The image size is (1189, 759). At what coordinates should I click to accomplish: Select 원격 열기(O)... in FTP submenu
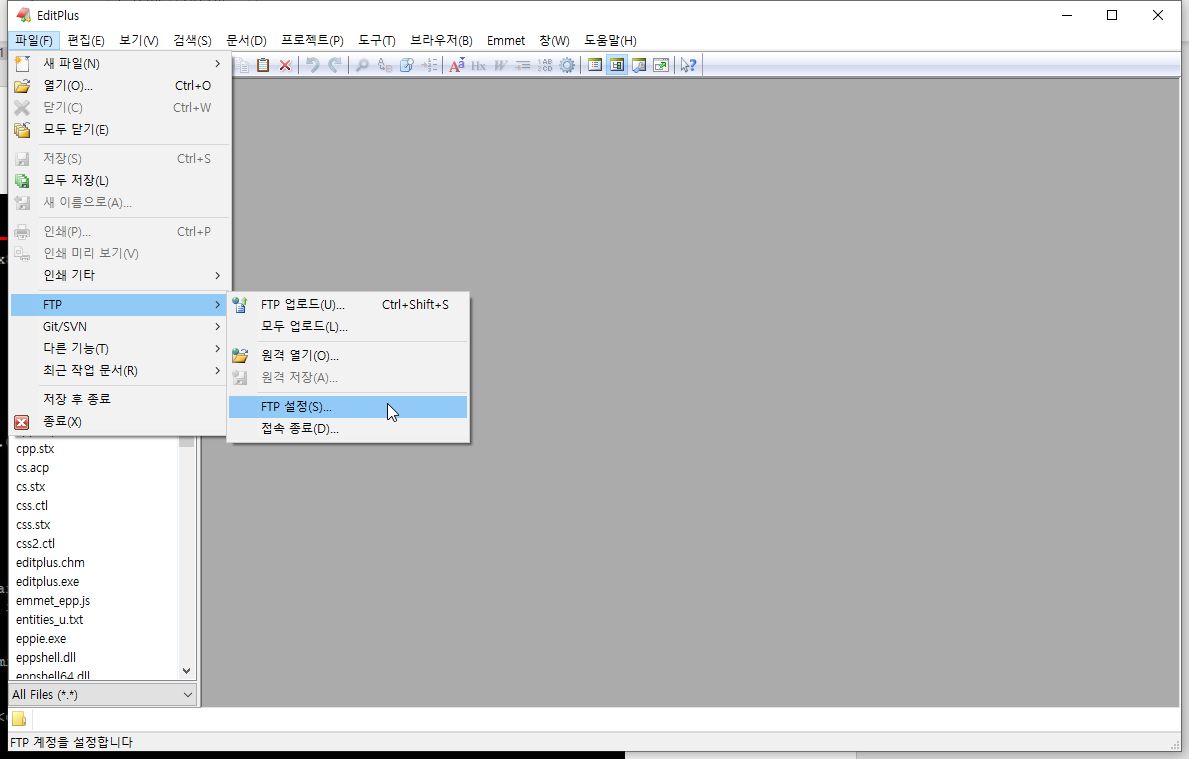coord(348,356)
